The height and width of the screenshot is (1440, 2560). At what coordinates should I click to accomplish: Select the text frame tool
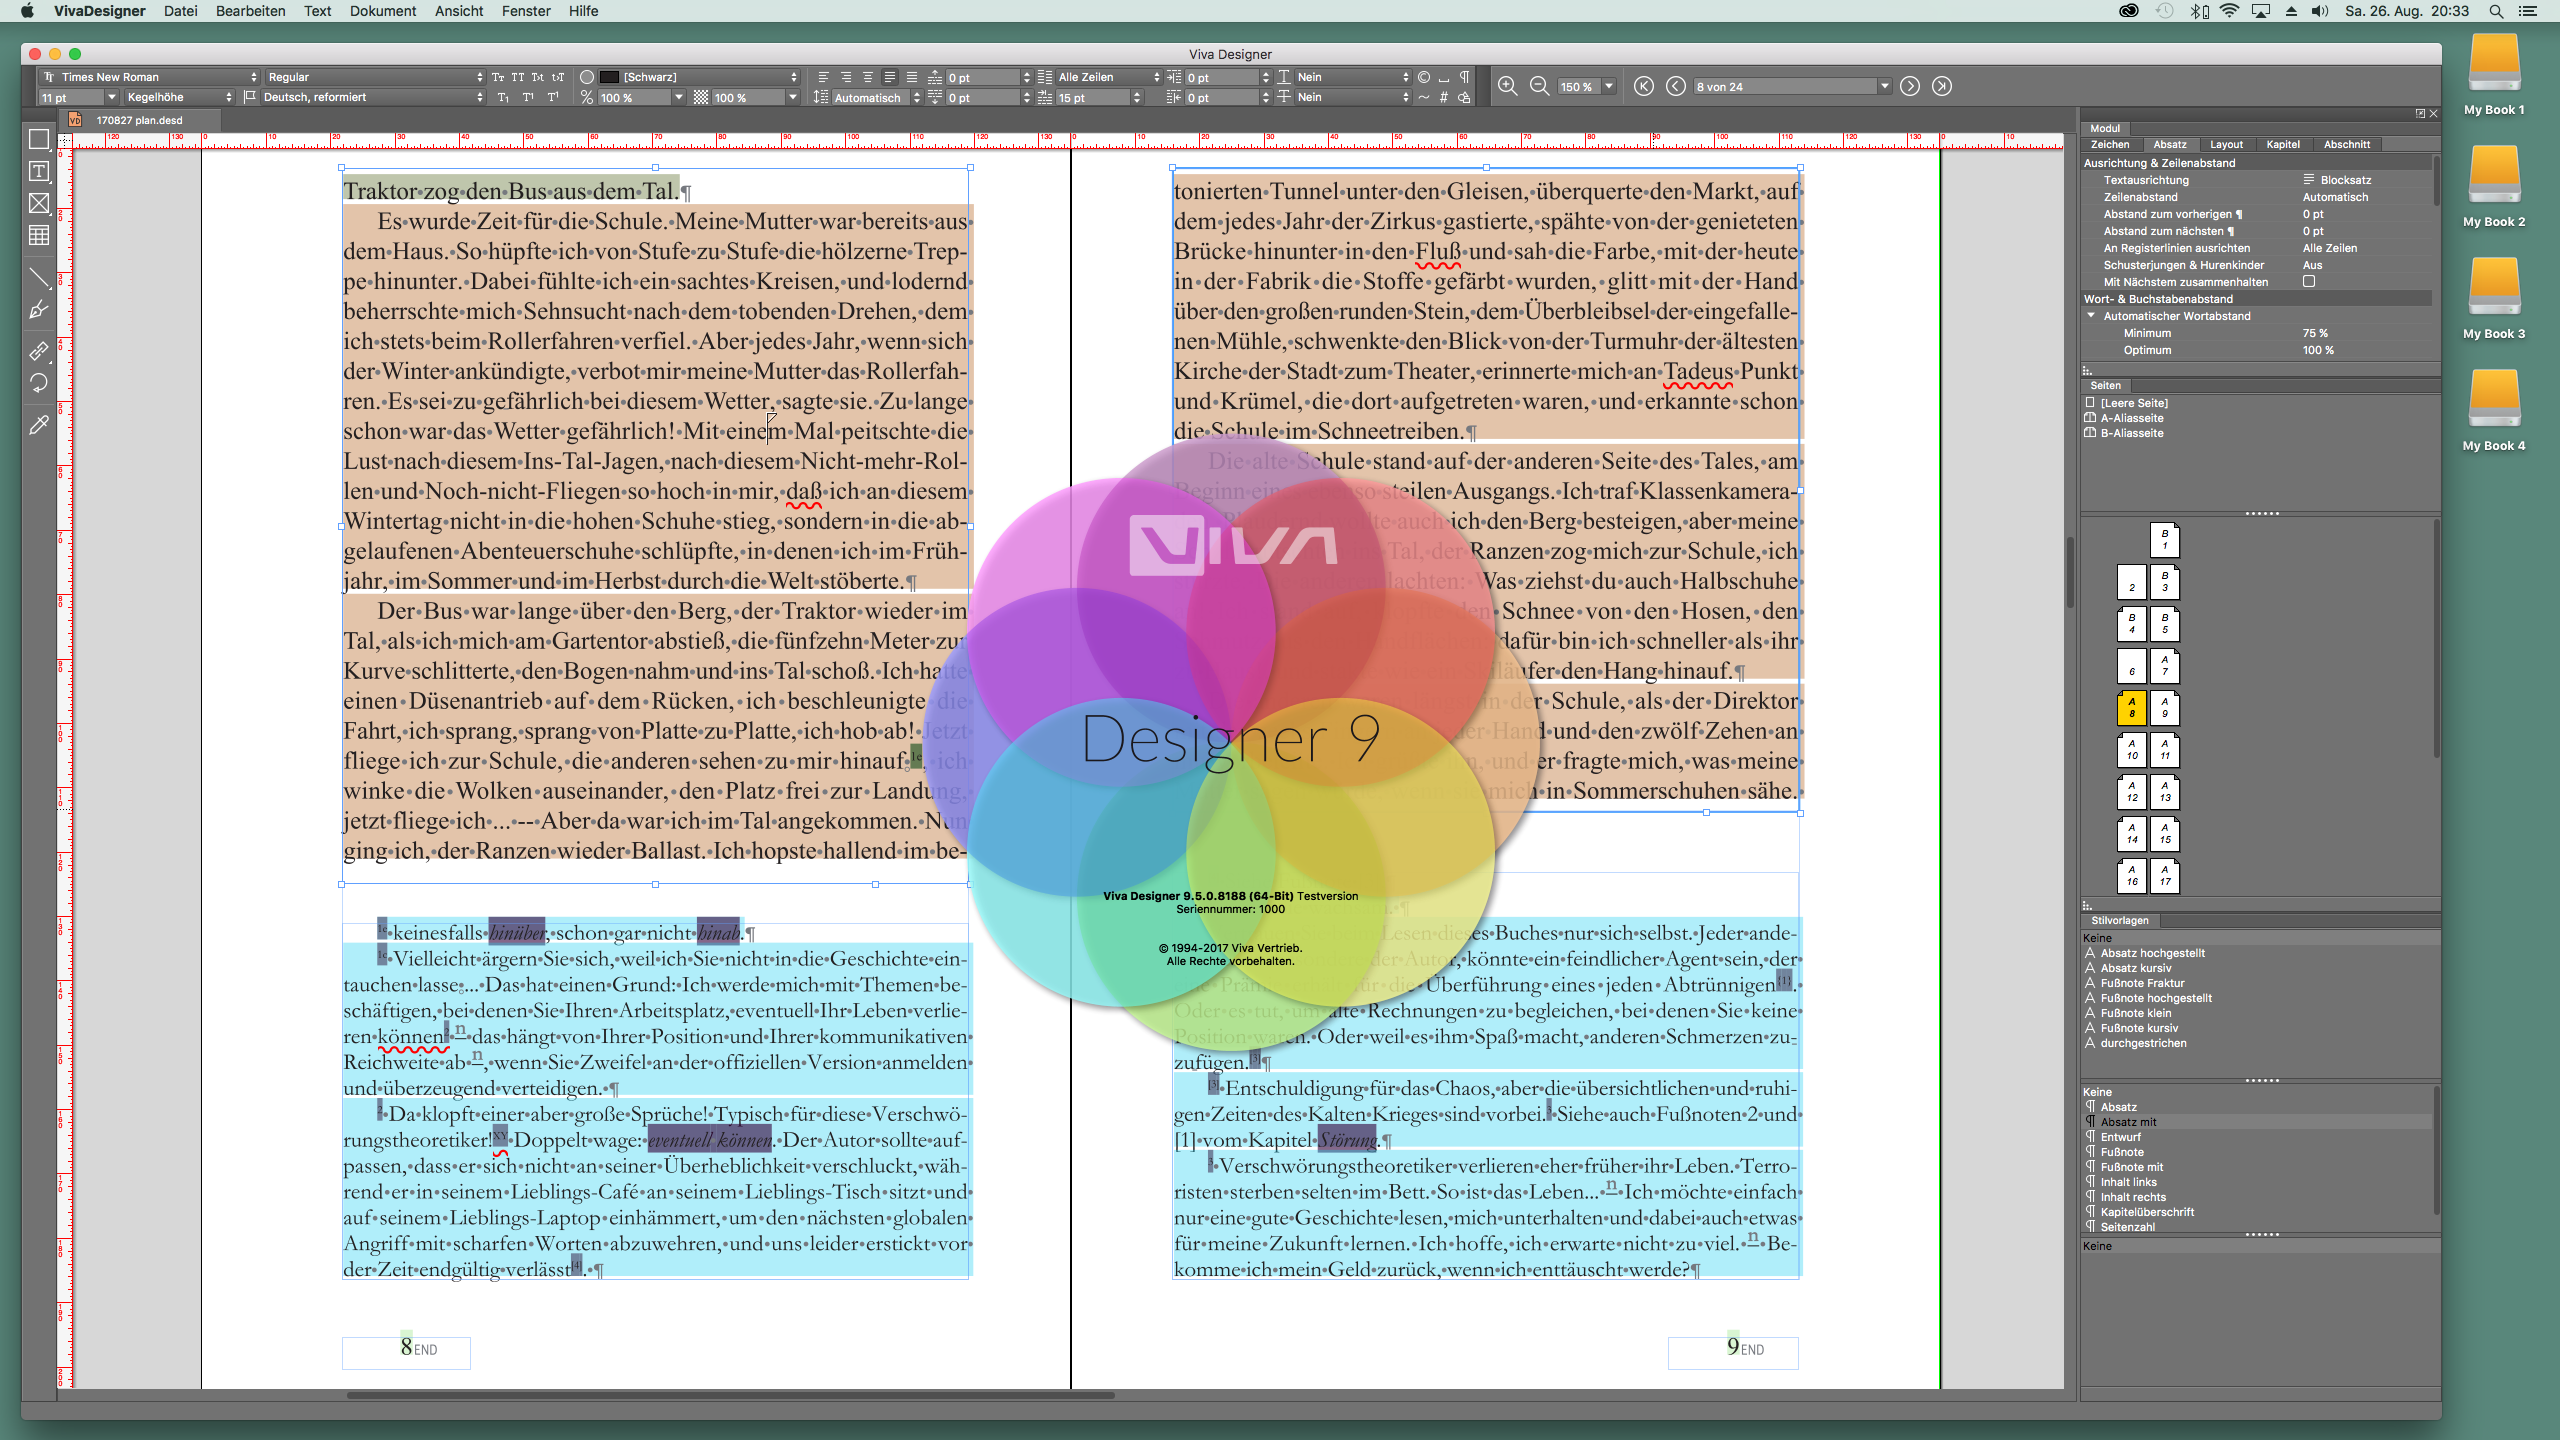39,172
